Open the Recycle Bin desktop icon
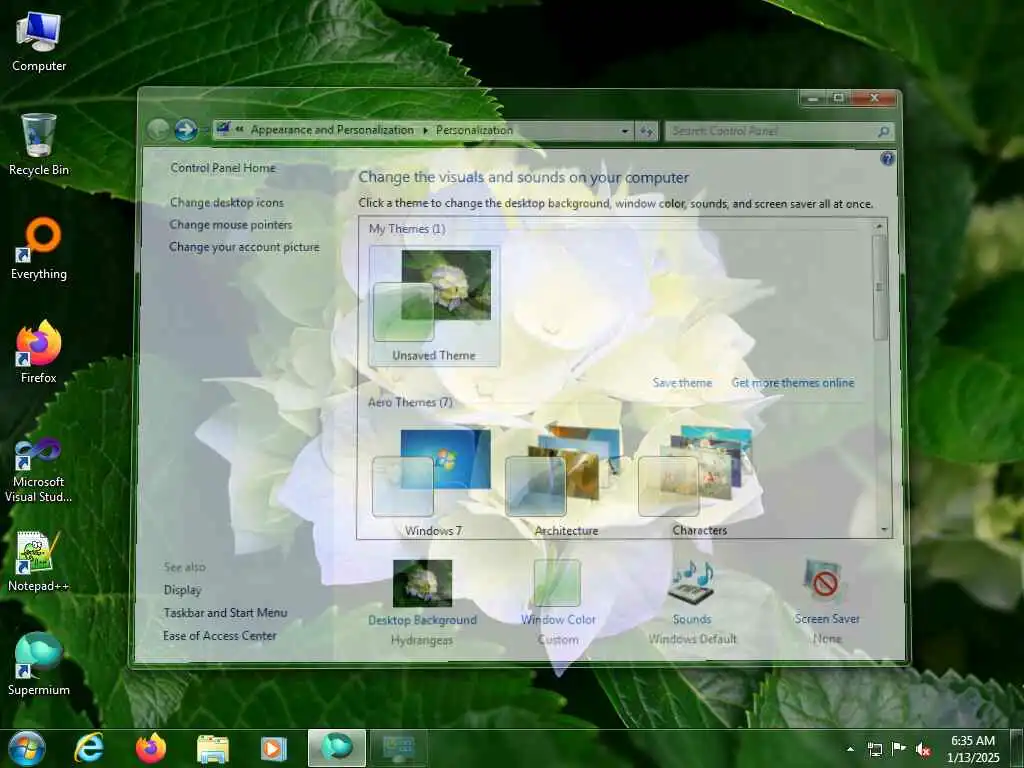The height and width of the screenshot is (768, 1024). (x=39, y=144)
